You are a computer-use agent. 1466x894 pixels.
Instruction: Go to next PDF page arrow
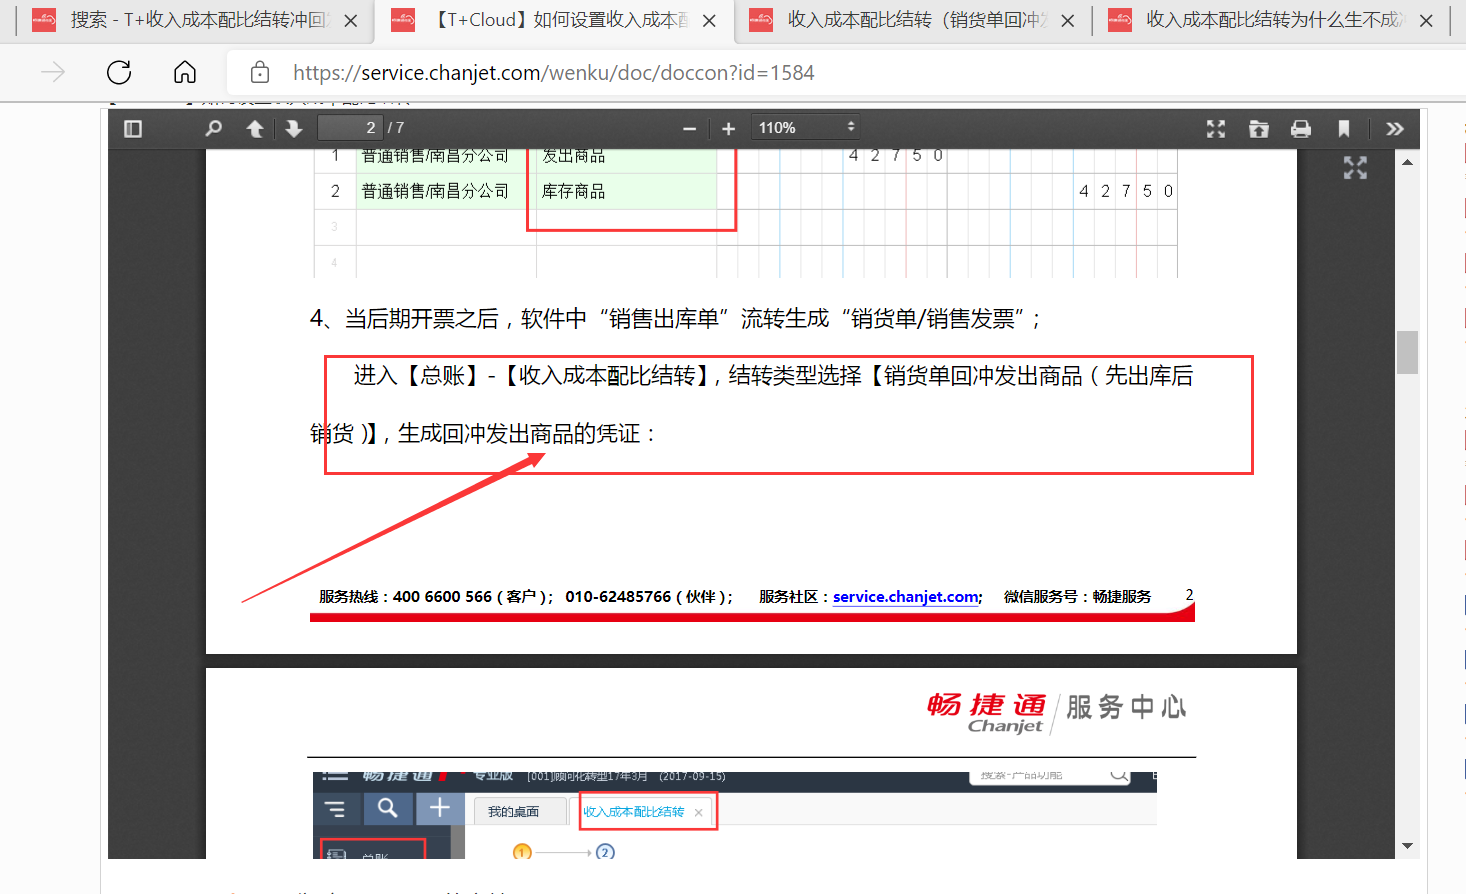click(294, 128)
